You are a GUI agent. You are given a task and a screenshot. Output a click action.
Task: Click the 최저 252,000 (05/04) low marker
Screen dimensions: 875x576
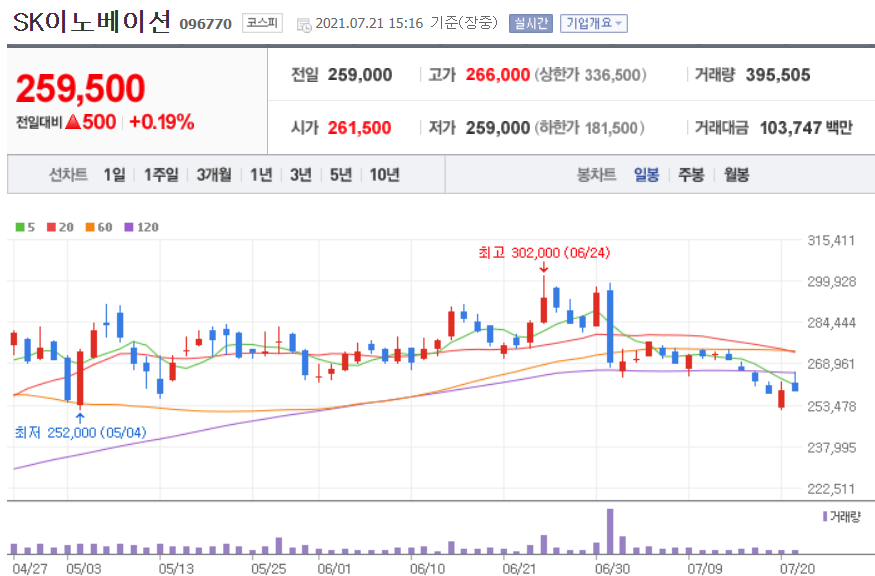(x=80, y=433)
